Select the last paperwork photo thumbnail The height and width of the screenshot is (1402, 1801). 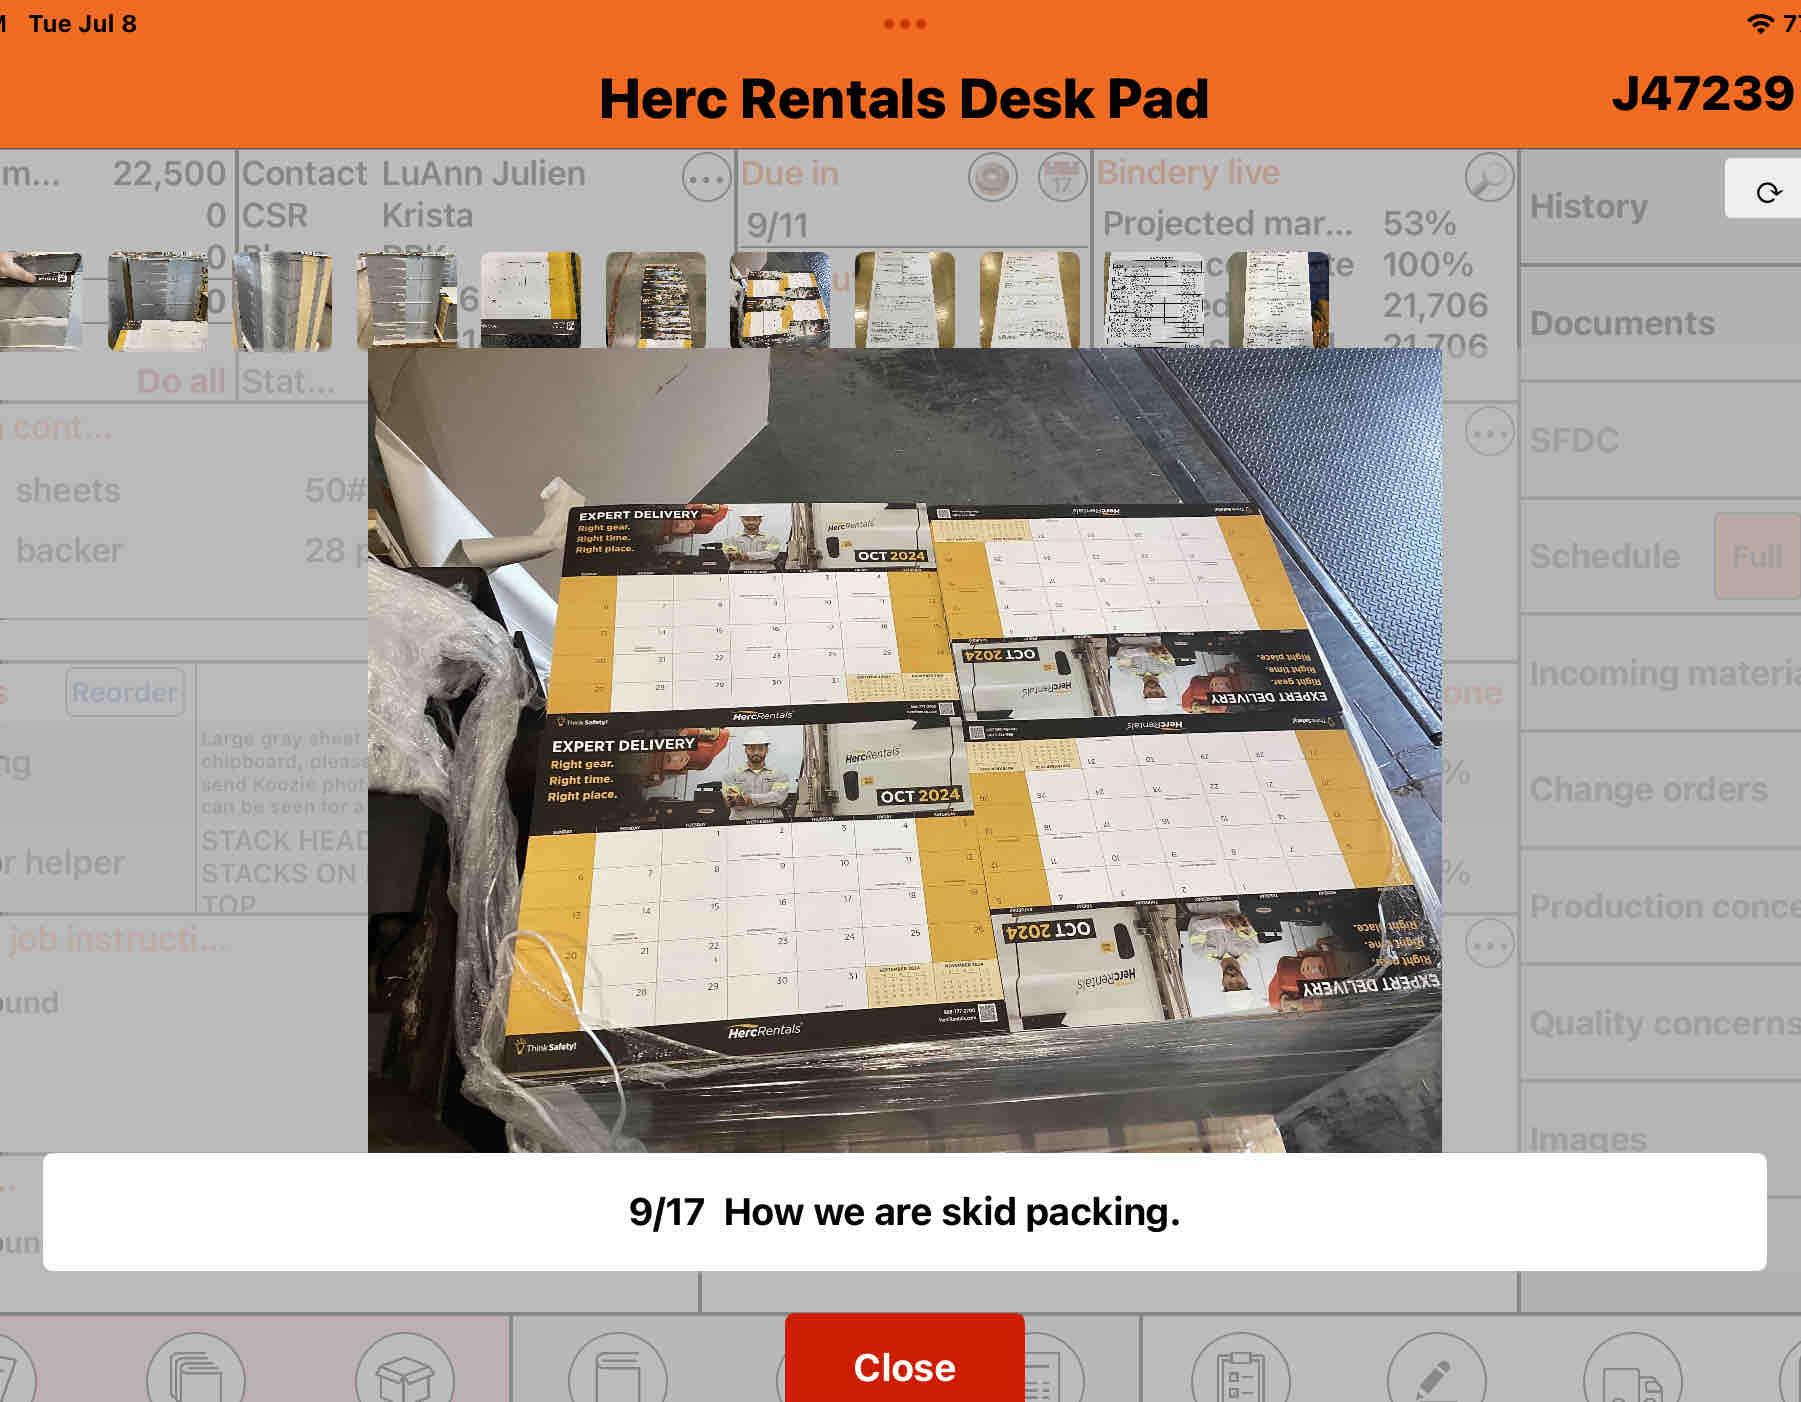point(1278,299)
